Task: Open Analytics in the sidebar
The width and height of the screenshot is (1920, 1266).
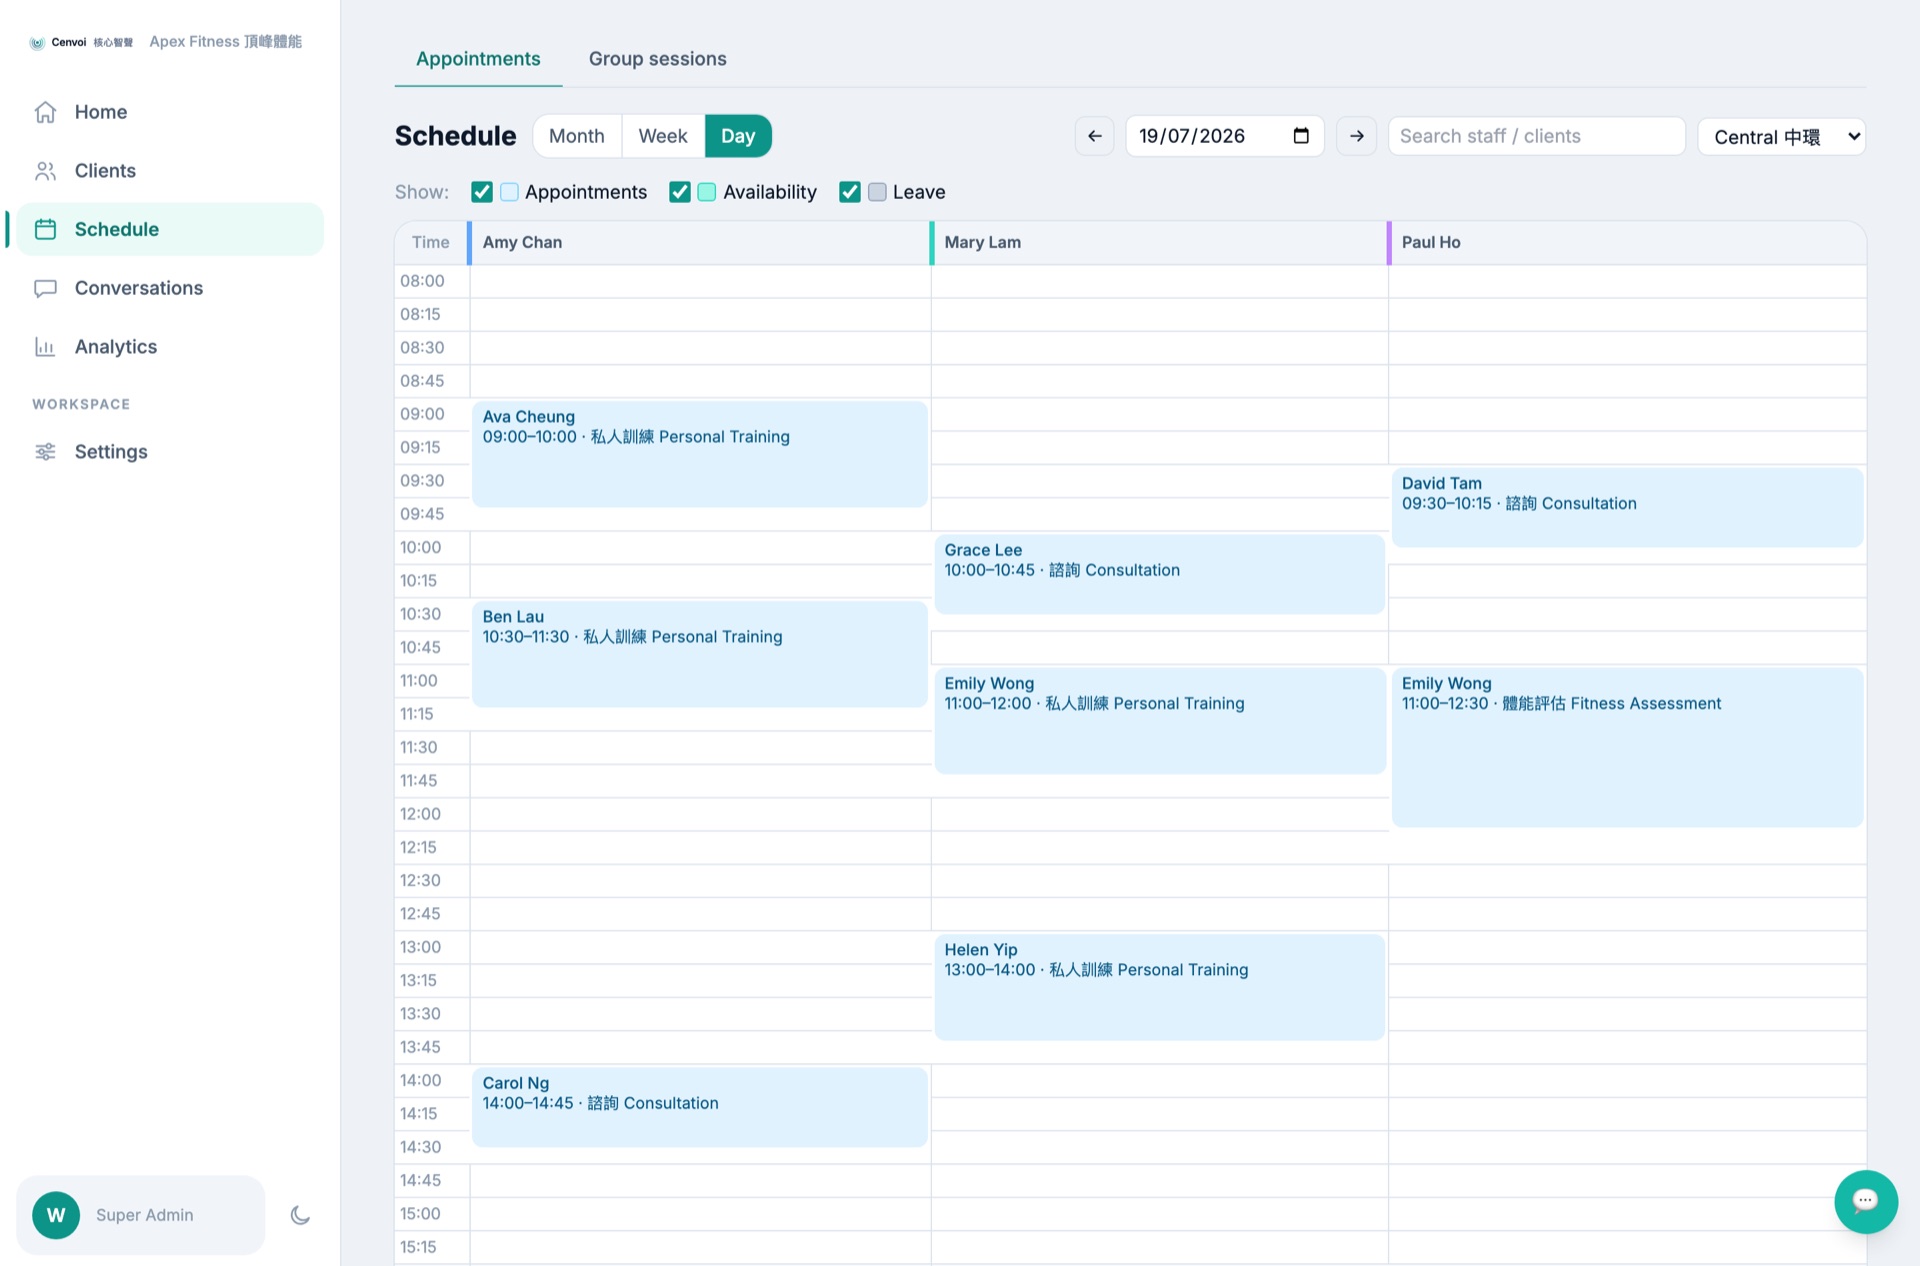Action: [x=170, y=347]
